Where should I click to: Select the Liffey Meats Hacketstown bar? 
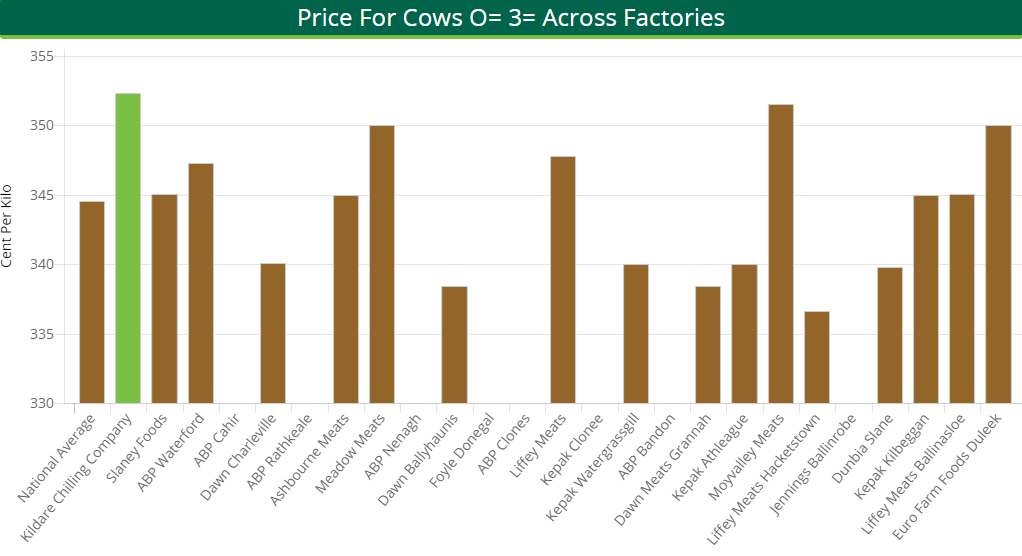pos(816,357)
